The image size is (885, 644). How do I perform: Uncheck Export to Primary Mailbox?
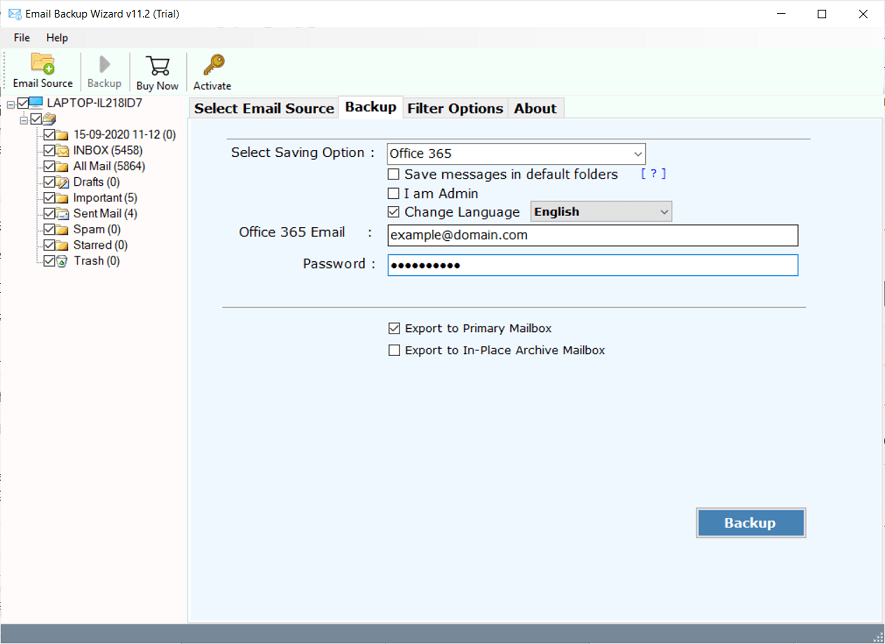pyautogui.click(x=394, y=328)
